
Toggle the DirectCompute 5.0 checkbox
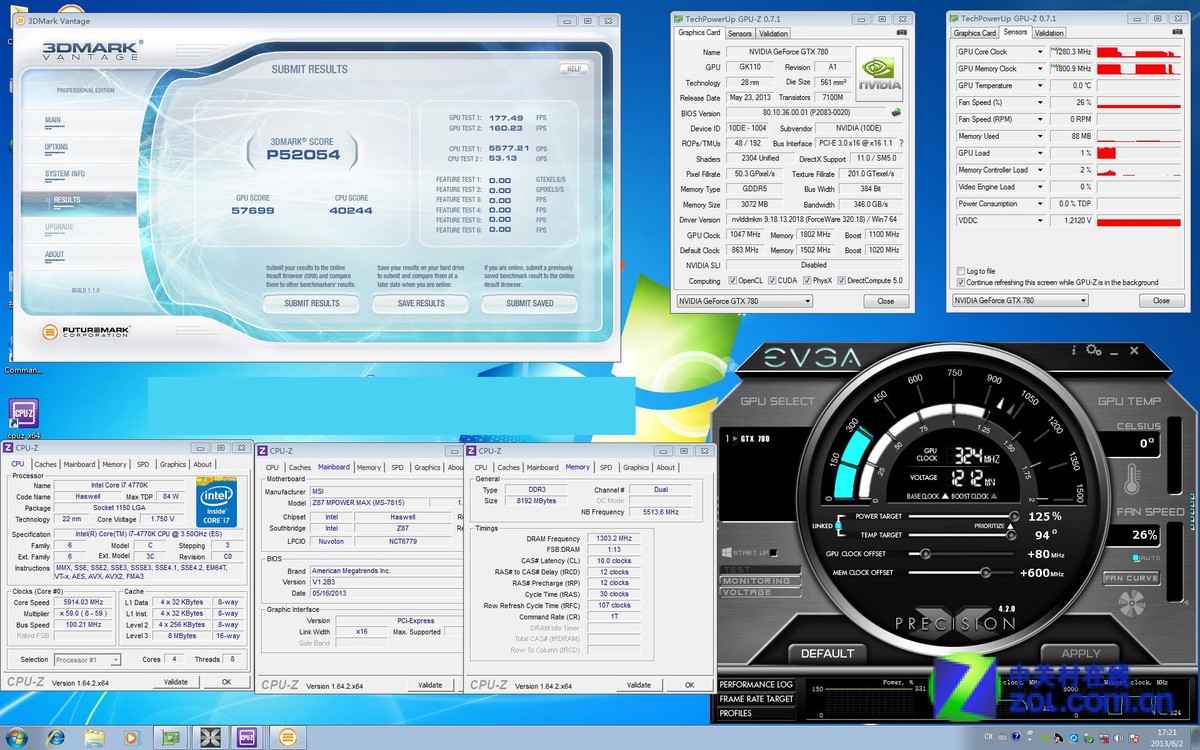[x=841, y=281]
